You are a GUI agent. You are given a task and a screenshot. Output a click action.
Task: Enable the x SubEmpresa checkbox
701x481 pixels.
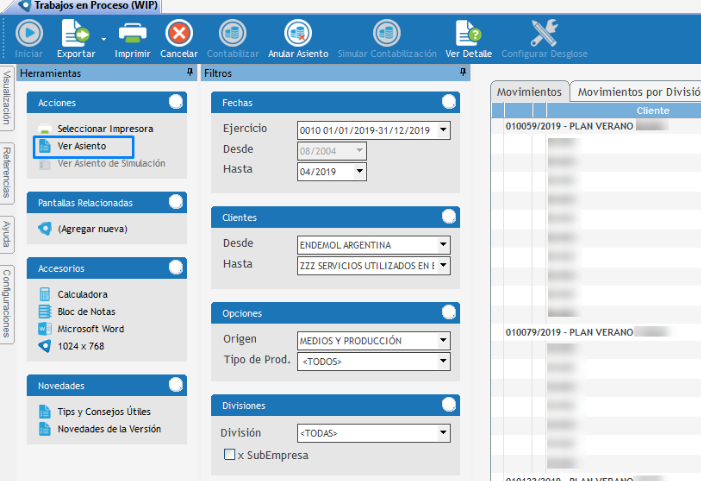230,455
